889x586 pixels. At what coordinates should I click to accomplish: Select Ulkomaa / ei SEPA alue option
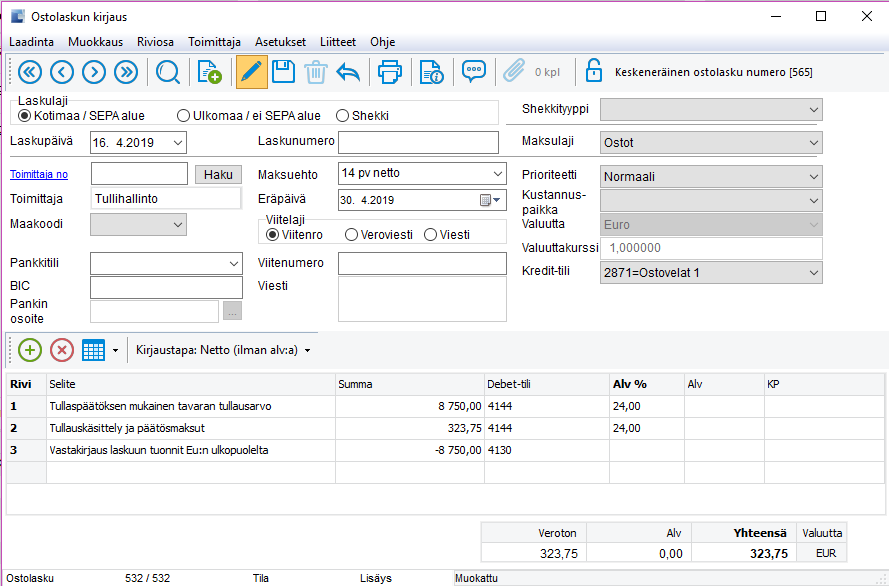click(x=183, y=115)
